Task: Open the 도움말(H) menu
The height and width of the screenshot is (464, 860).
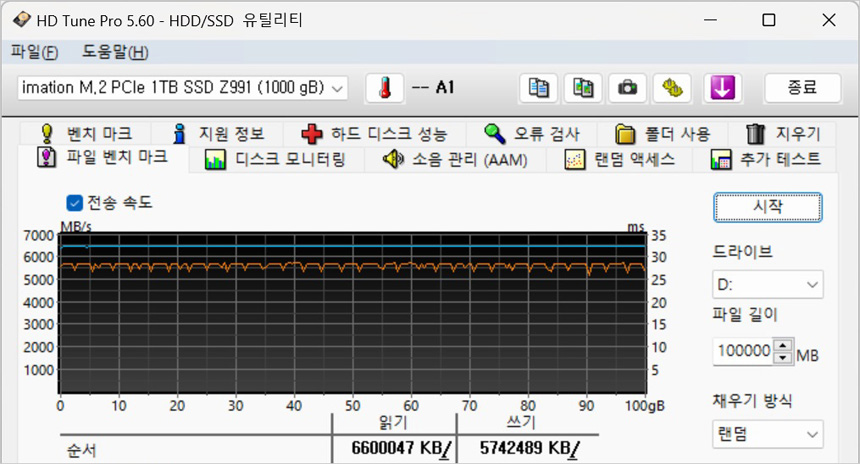Action: pos(115,52)
